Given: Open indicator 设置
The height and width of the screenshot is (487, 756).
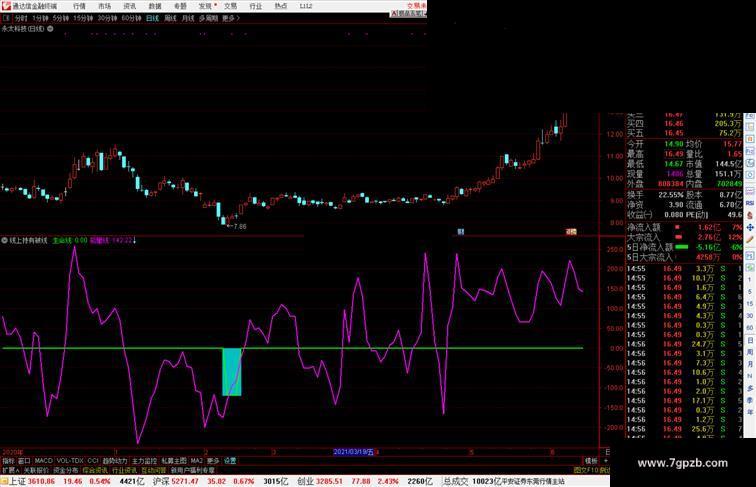Looking at the screenshot, I should pyautogui.click(x=230, y=461).
